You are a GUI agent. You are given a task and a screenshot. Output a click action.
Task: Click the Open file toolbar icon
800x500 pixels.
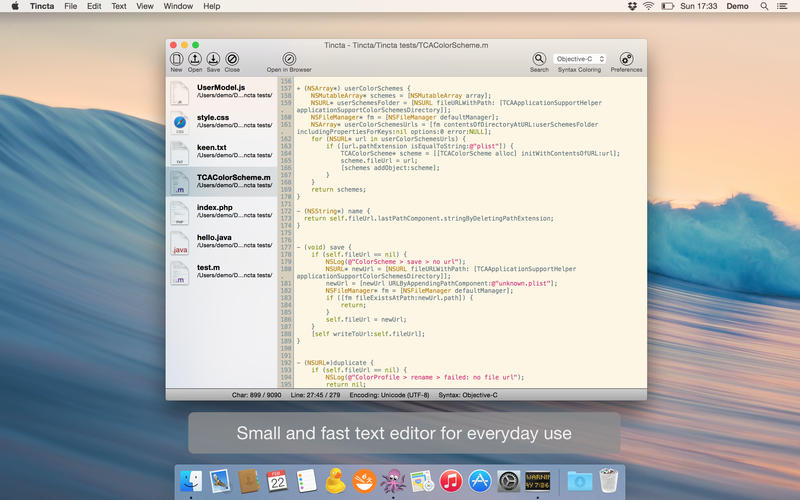[x=195, y=59]
